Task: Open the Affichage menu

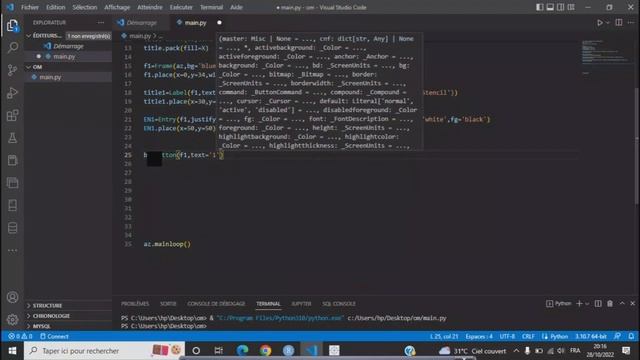Action: (117, 7)
